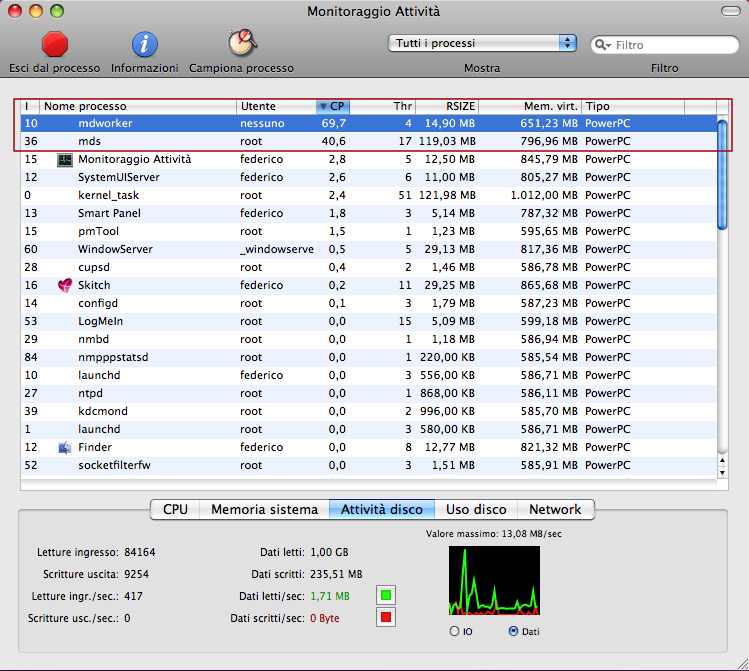Screen dimensions: 749x671
Task: Click the 1.012,00 MB virtual memory value
Action: coord(544,195)
